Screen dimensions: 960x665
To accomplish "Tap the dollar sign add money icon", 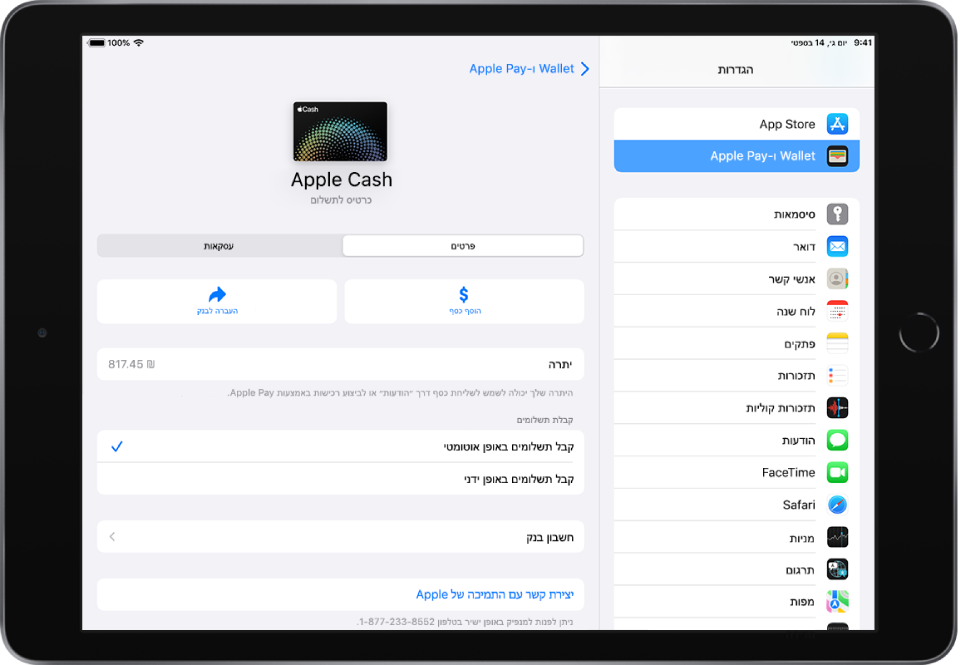I will tap(463, 295).
